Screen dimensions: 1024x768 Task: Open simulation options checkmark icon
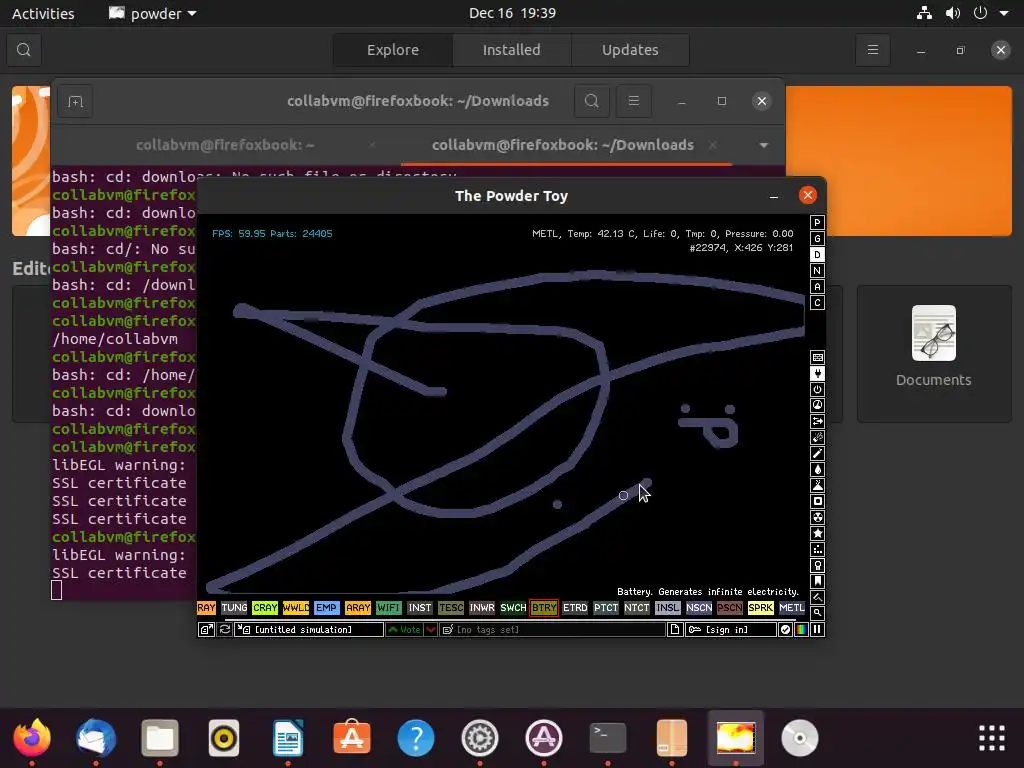(x=786, y=630)
